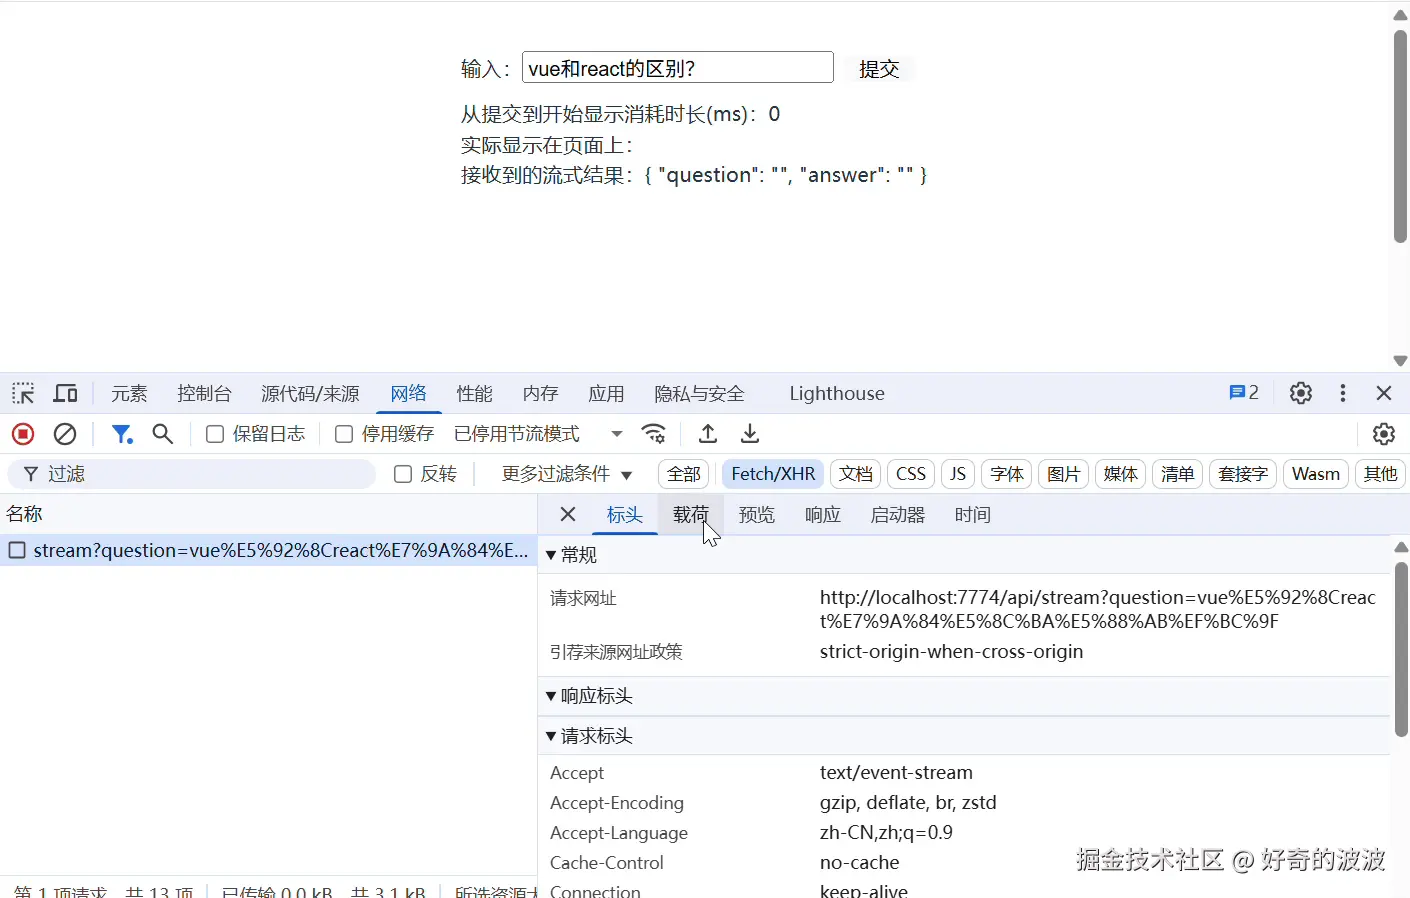This screenshot has height=898, width=1410.
Task: Tick the stream request row checkbox
Action: 17,550
